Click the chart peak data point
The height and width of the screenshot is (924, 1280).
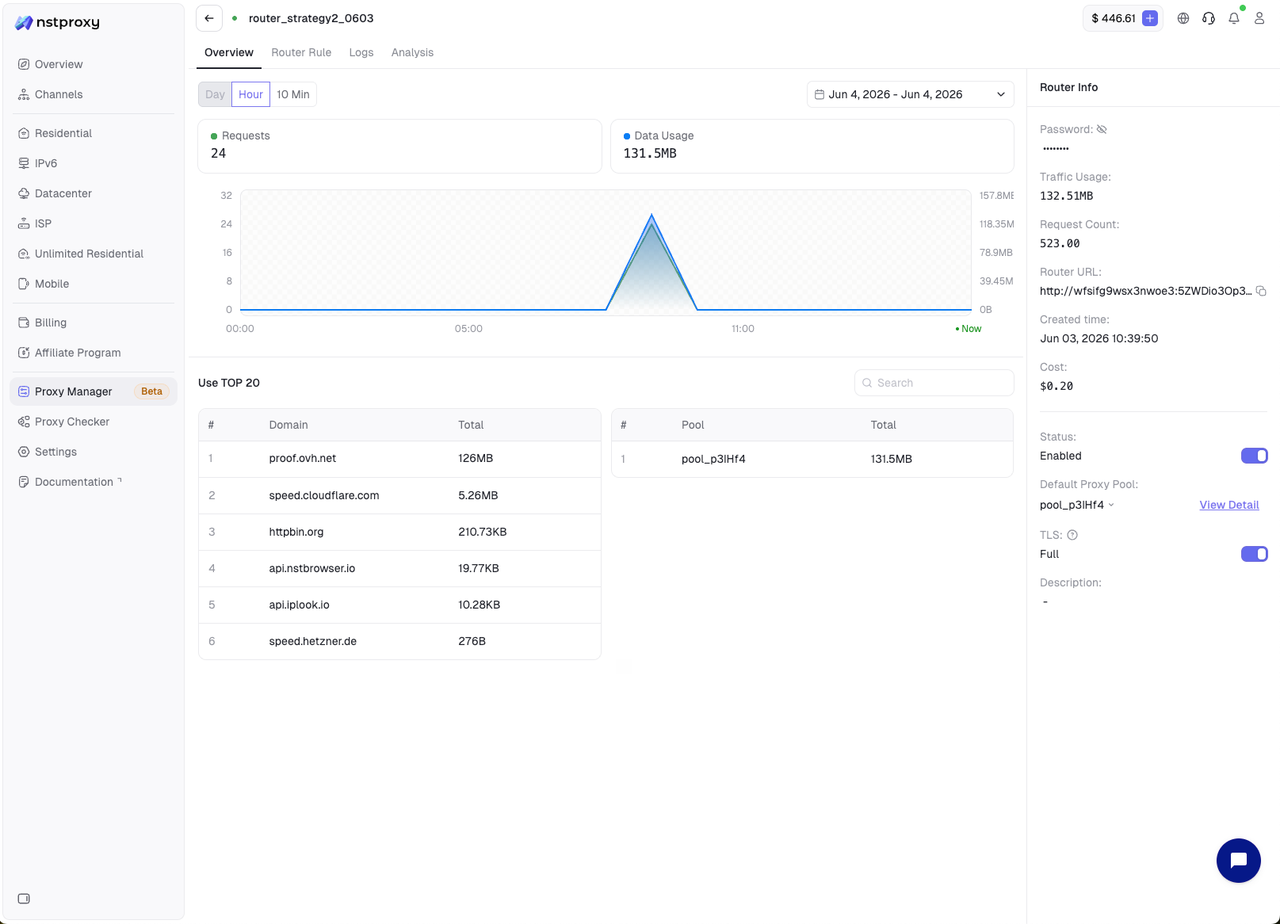point(652,215)
